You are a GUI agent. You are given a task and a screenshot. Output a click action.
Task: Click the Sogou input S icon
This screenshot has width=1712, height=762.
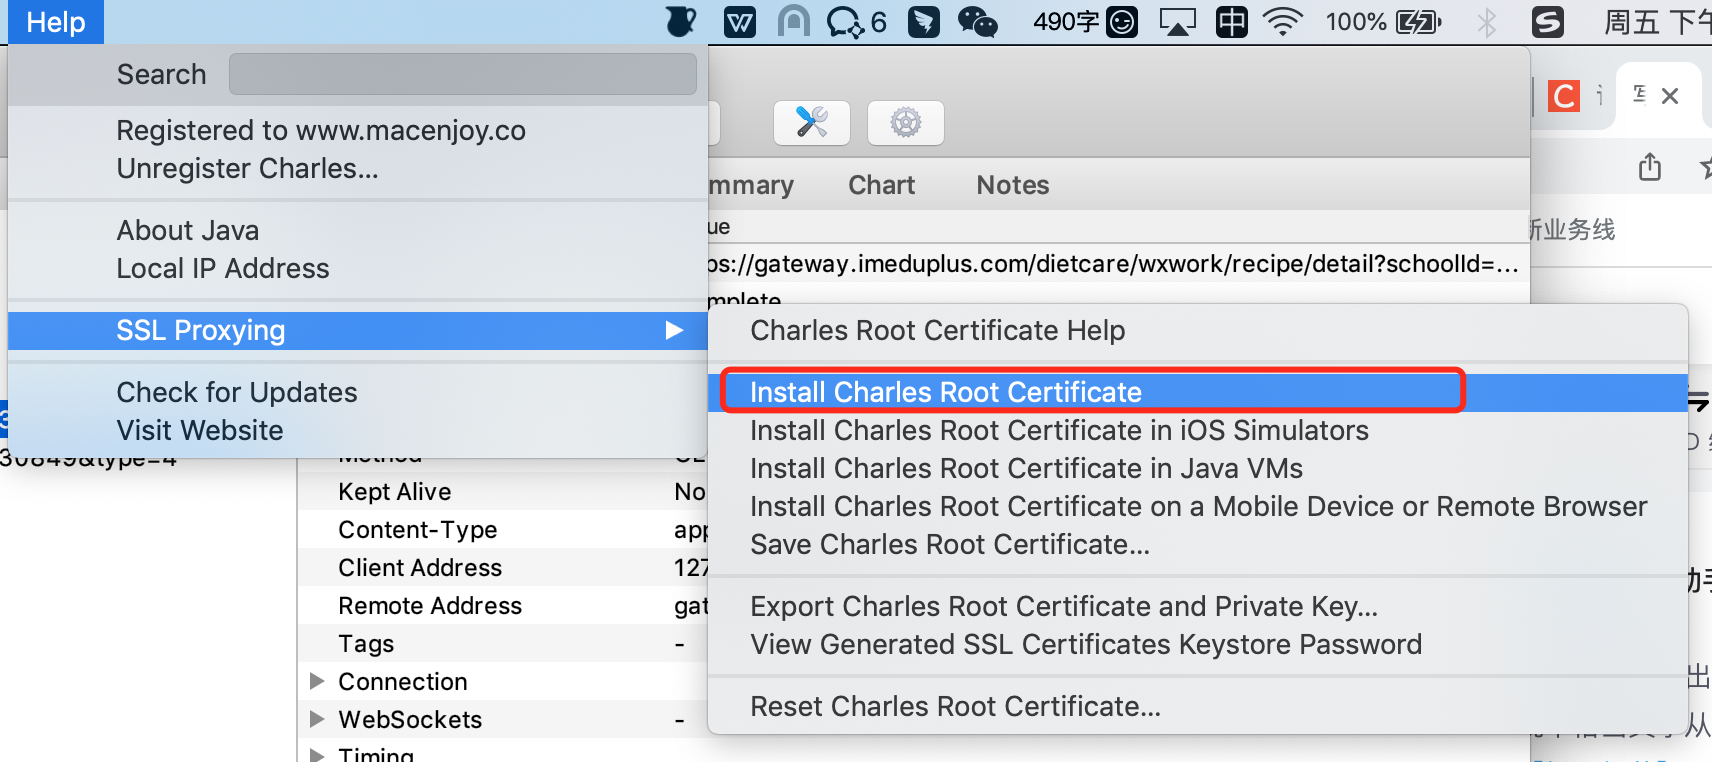(x=1547, y=21)
